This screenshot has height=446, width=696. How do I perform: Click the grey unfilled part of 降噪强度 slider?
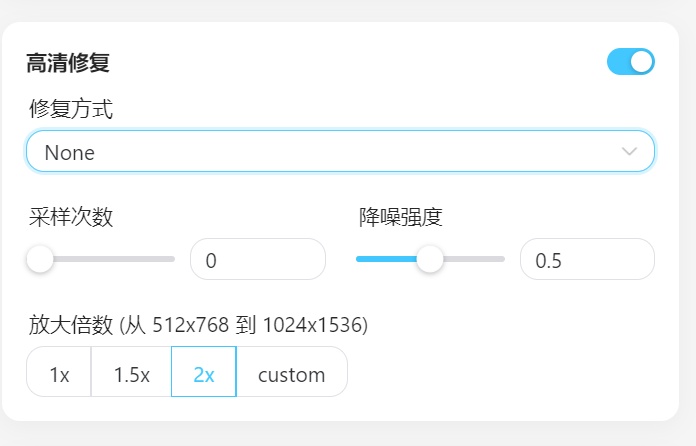tap(474, 259)
